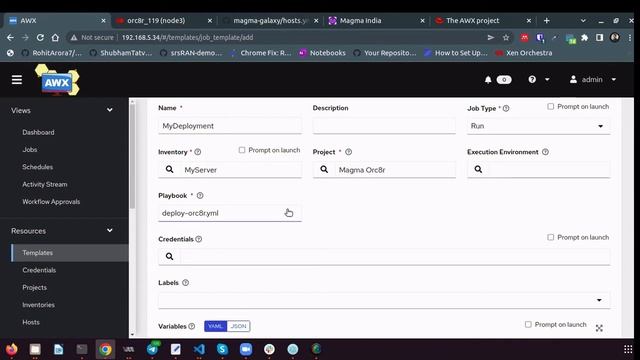Open the admin user dropdown arrow
This screenshot has height=360, width=640.
(x=613, y=80)
